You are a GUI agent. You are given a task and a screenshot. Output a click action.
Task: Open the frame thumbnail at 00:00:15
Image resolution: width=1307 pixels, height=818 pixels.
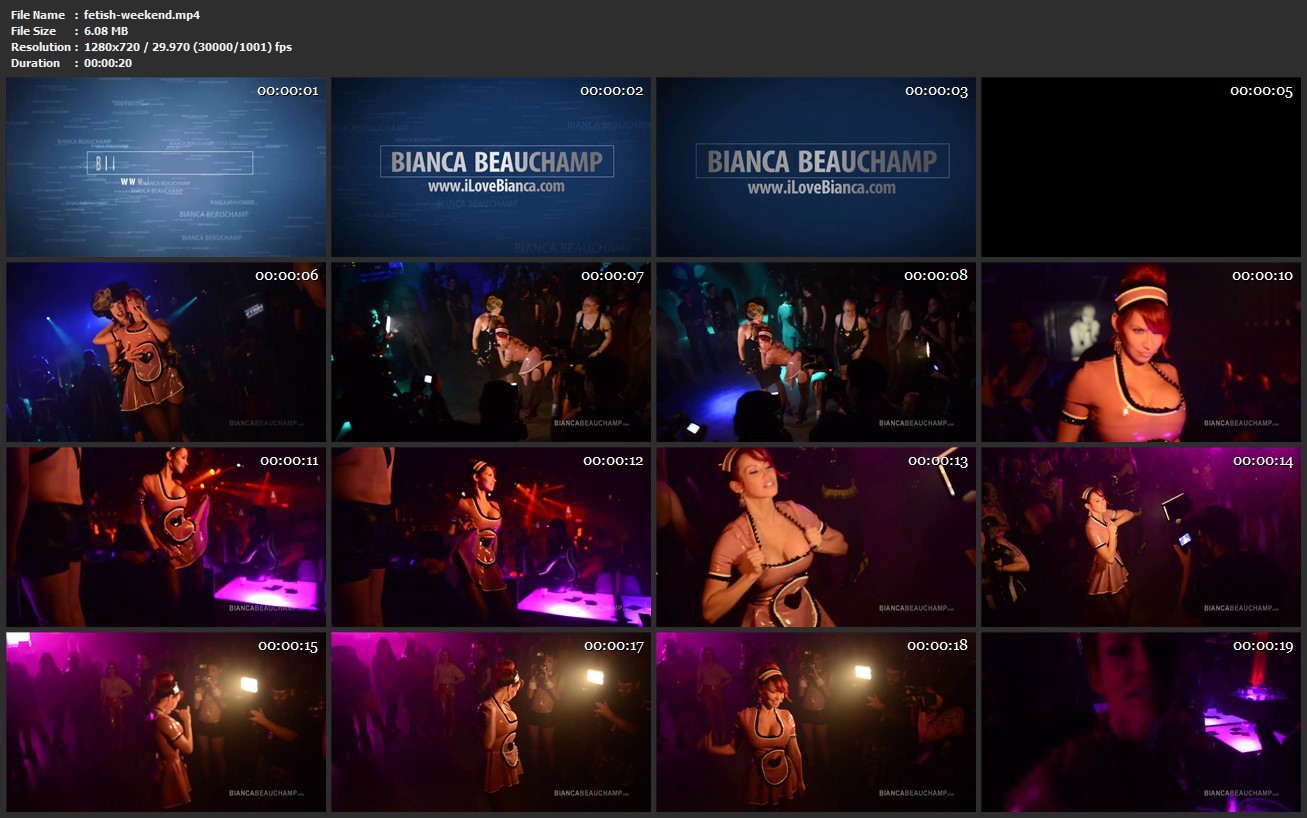[166, 722]
